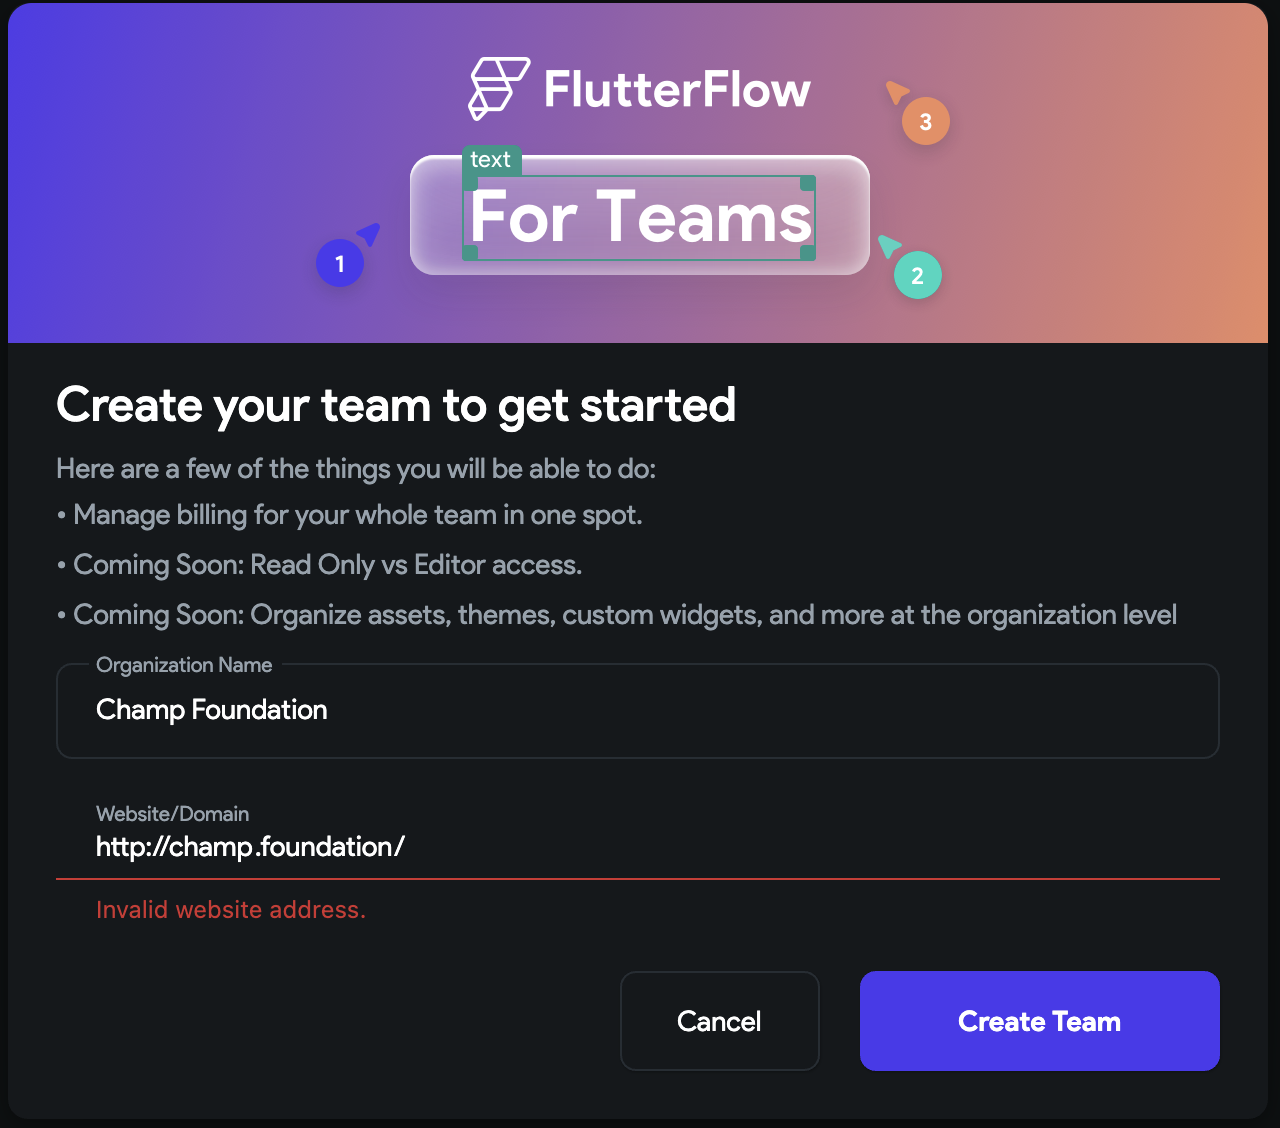Click the 'Create your team' heading
This screenshot has width=1280, height=1128.
[396, 405]
